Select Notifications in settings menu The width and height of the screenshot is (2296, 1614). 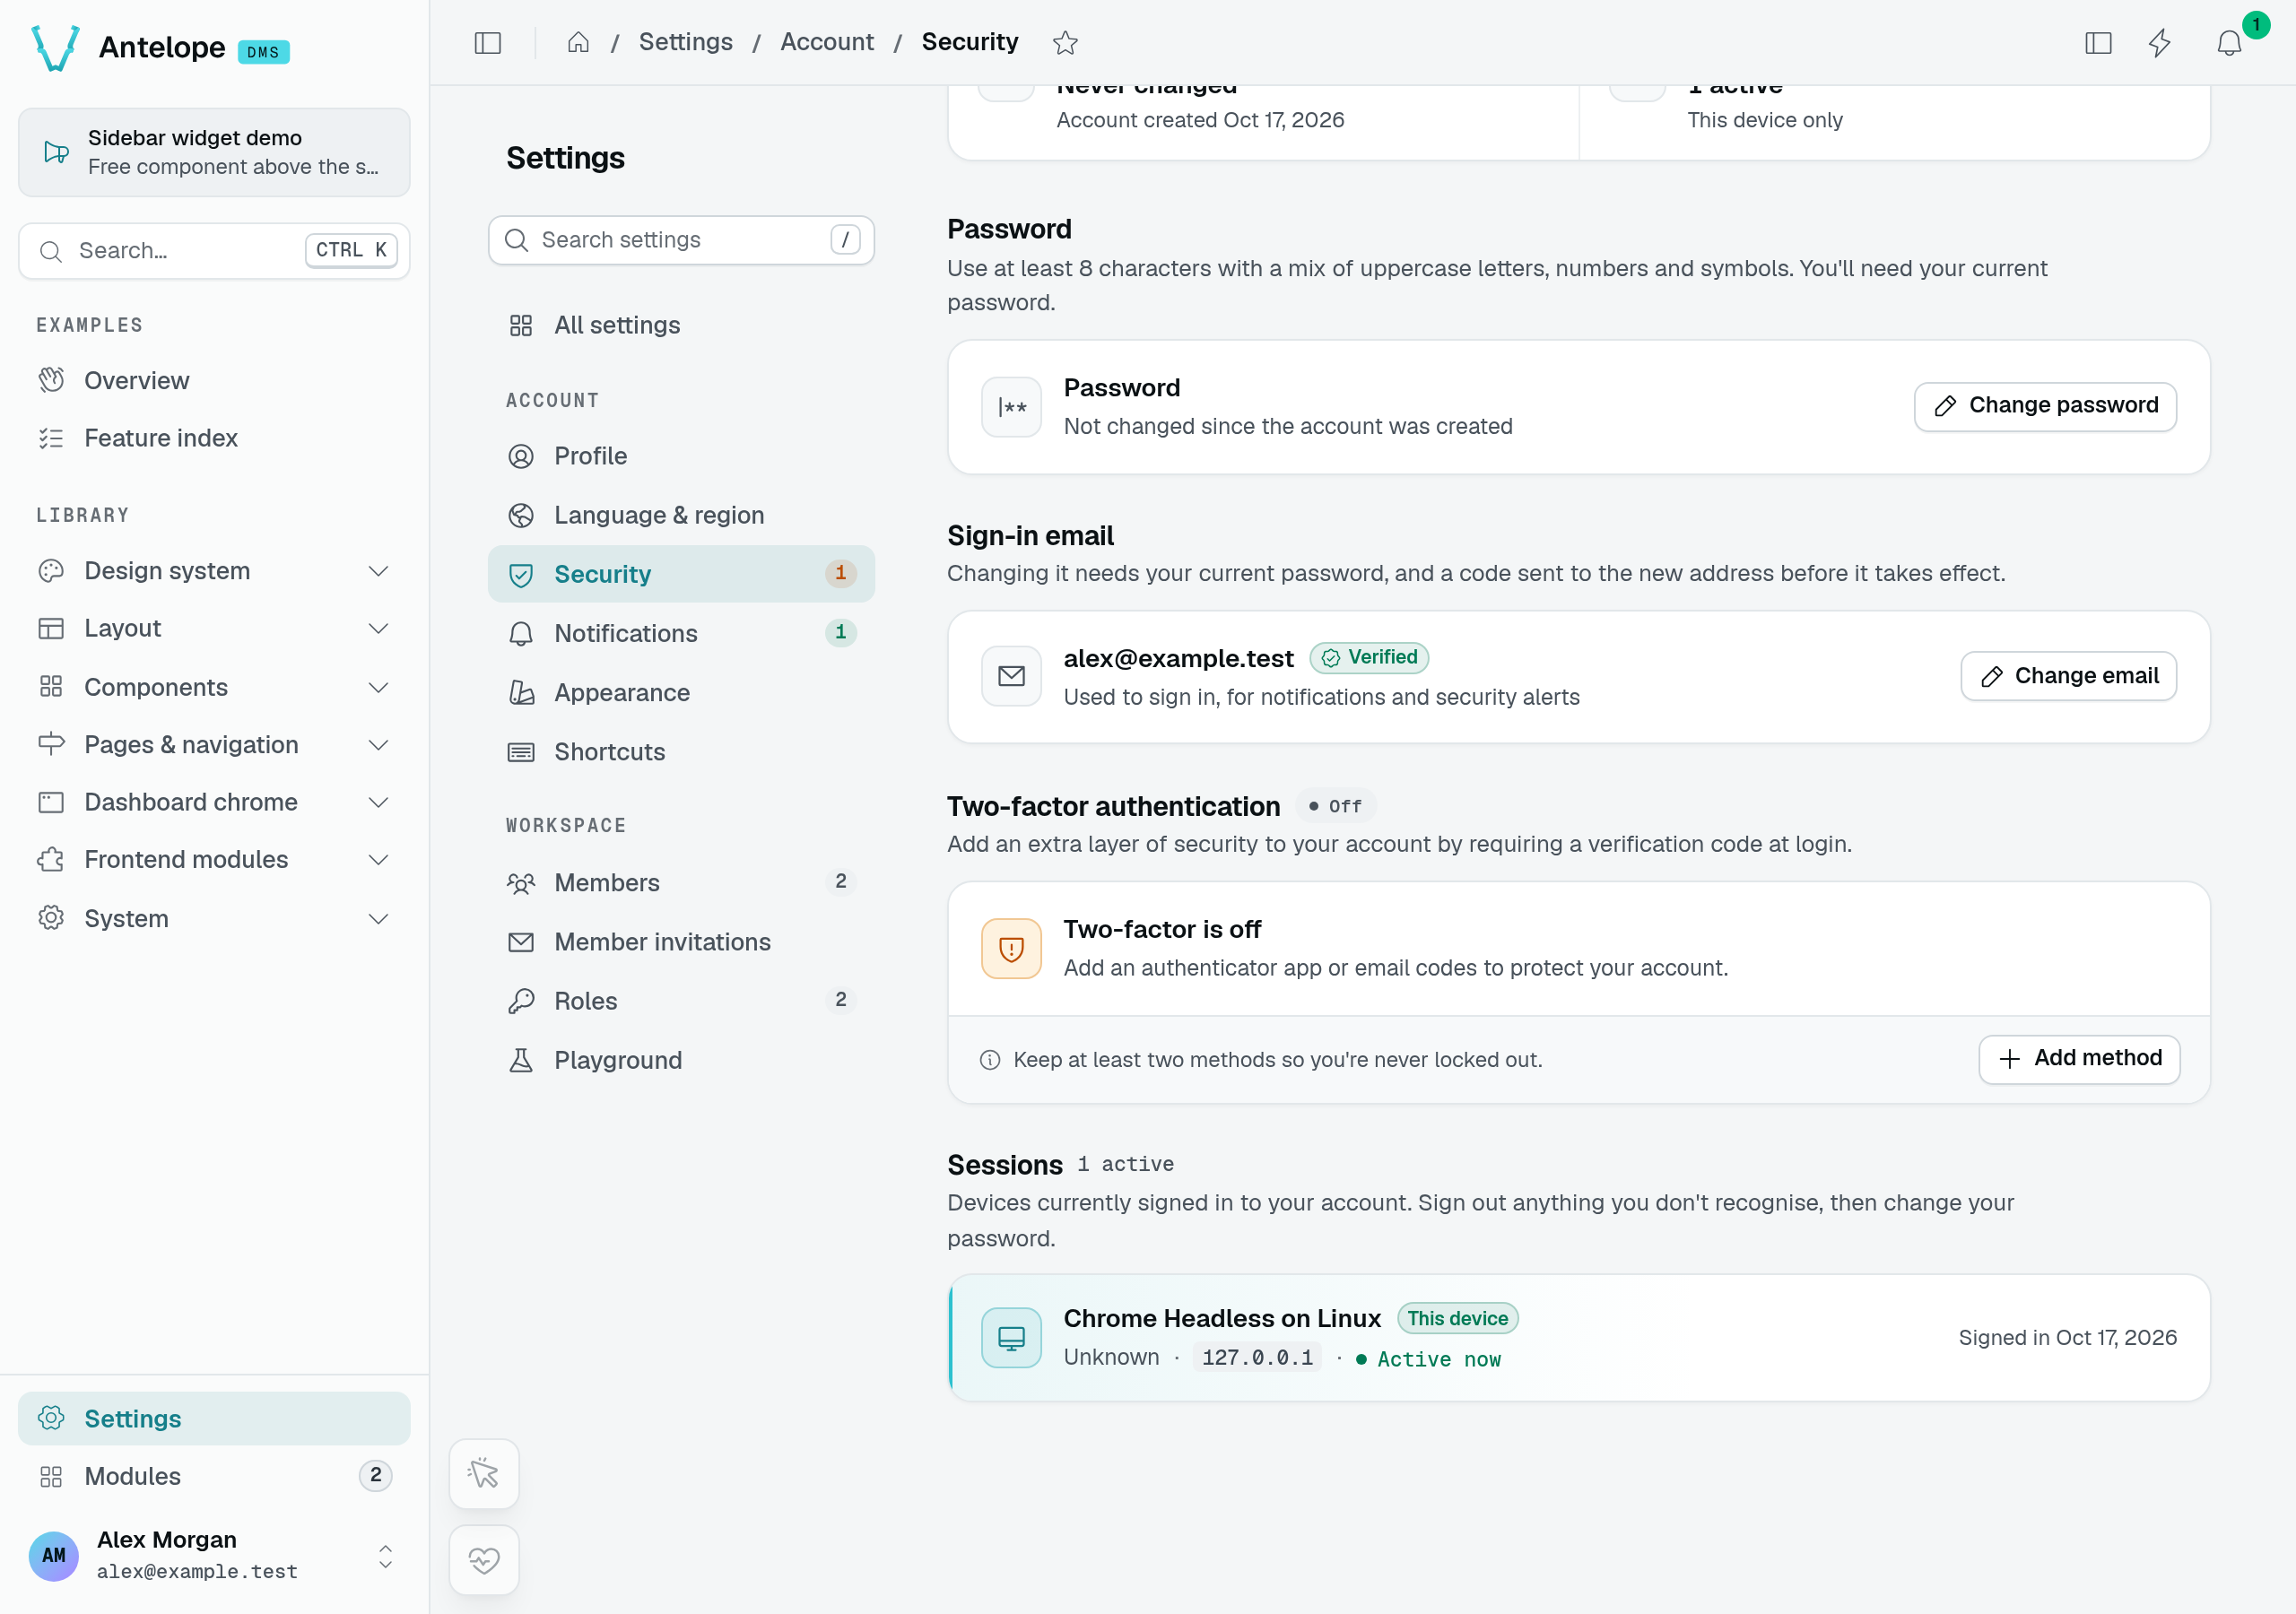tap(681, 633)
